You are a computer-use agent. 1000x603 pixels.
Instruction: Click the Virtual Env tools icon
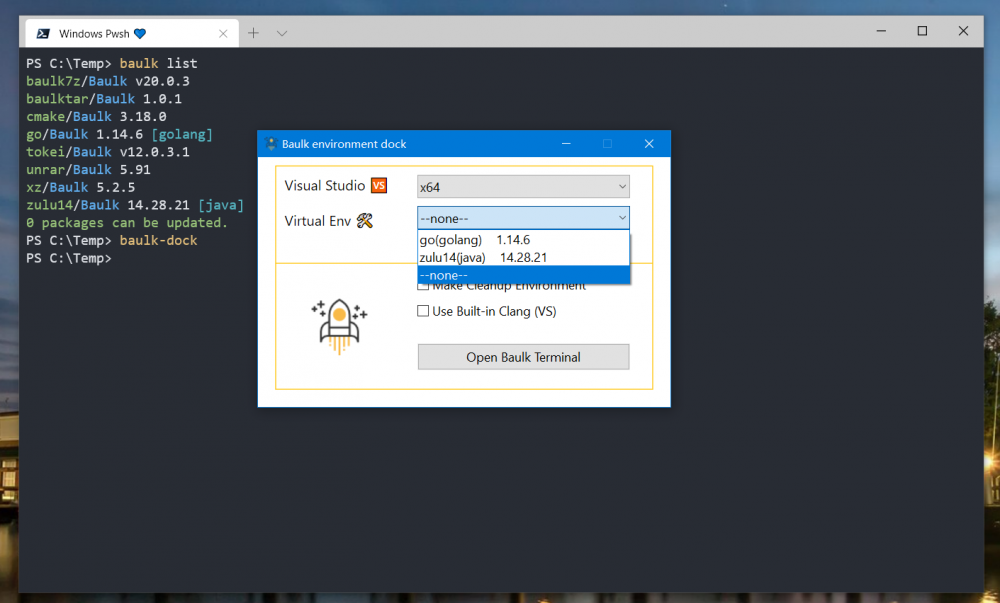pyautogui.click(x=365, y=221)
